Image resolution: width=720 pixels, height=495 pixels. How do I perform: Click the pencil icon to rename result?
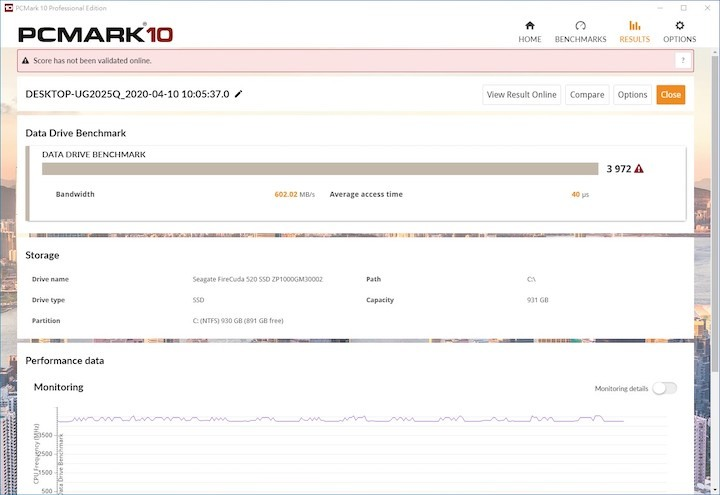(238, 94)
